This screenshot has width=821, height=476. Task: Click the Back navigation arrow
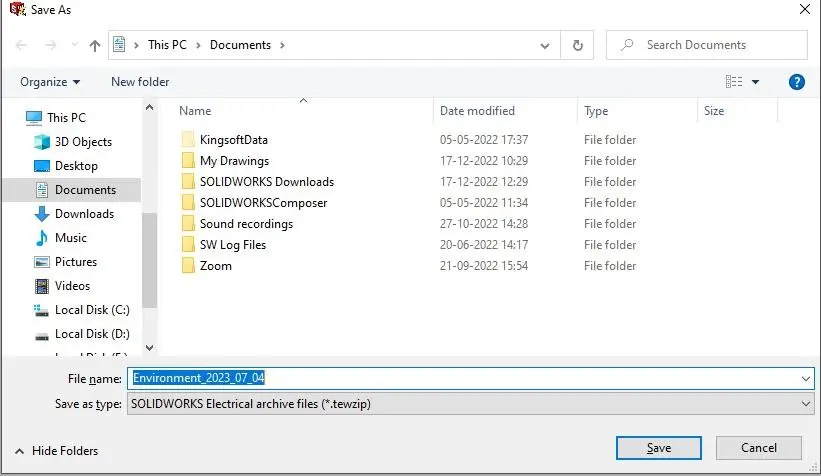pos(21,46)
